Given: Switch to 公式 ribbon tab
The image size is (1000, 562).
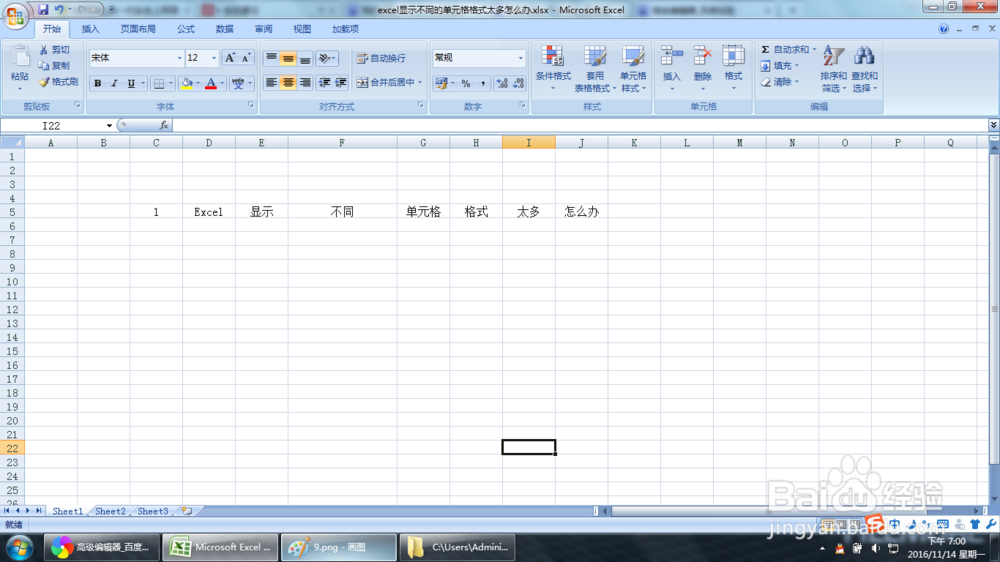Looking at the screenshot, I should (x=186, y=29).
